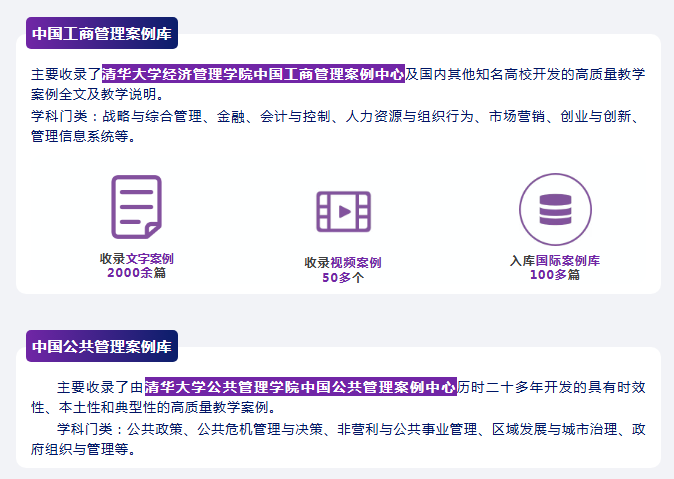Follow the 清华大学公共管理学院中国公共管理案例中心 link

tap(300, 386)
